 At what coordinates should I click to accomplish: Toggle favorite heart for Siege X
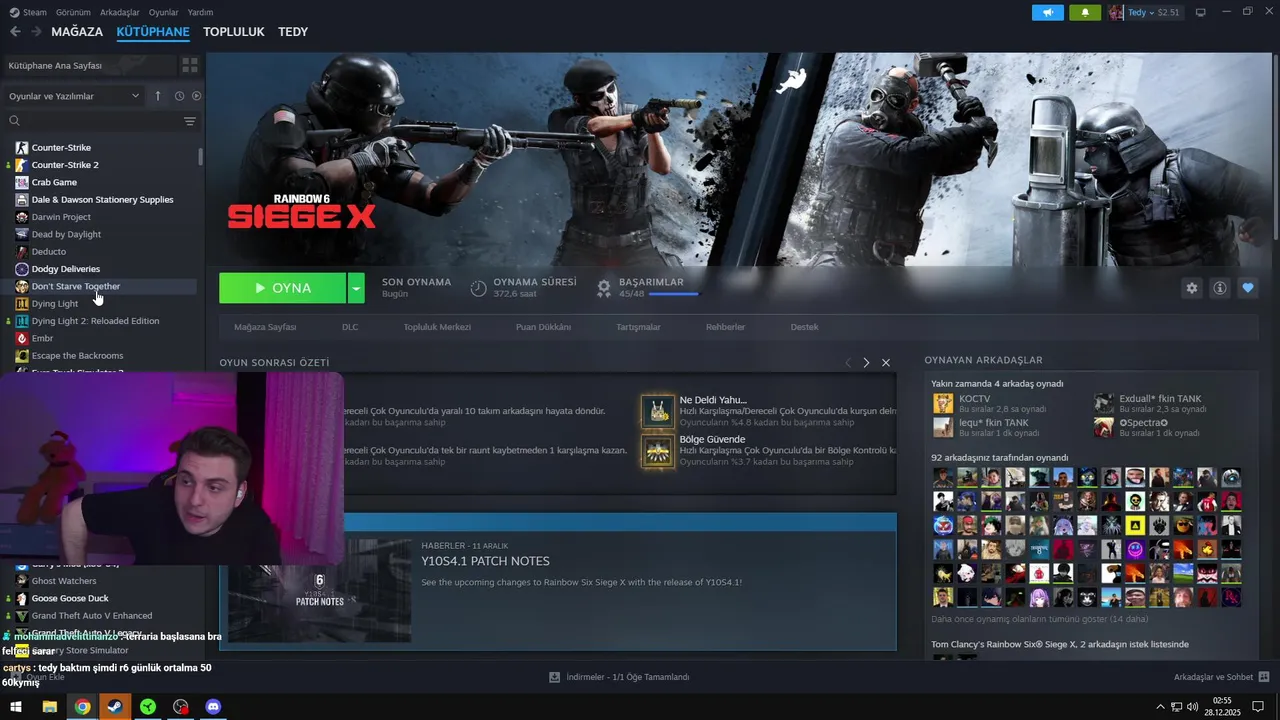click(x=1247, y=288)
